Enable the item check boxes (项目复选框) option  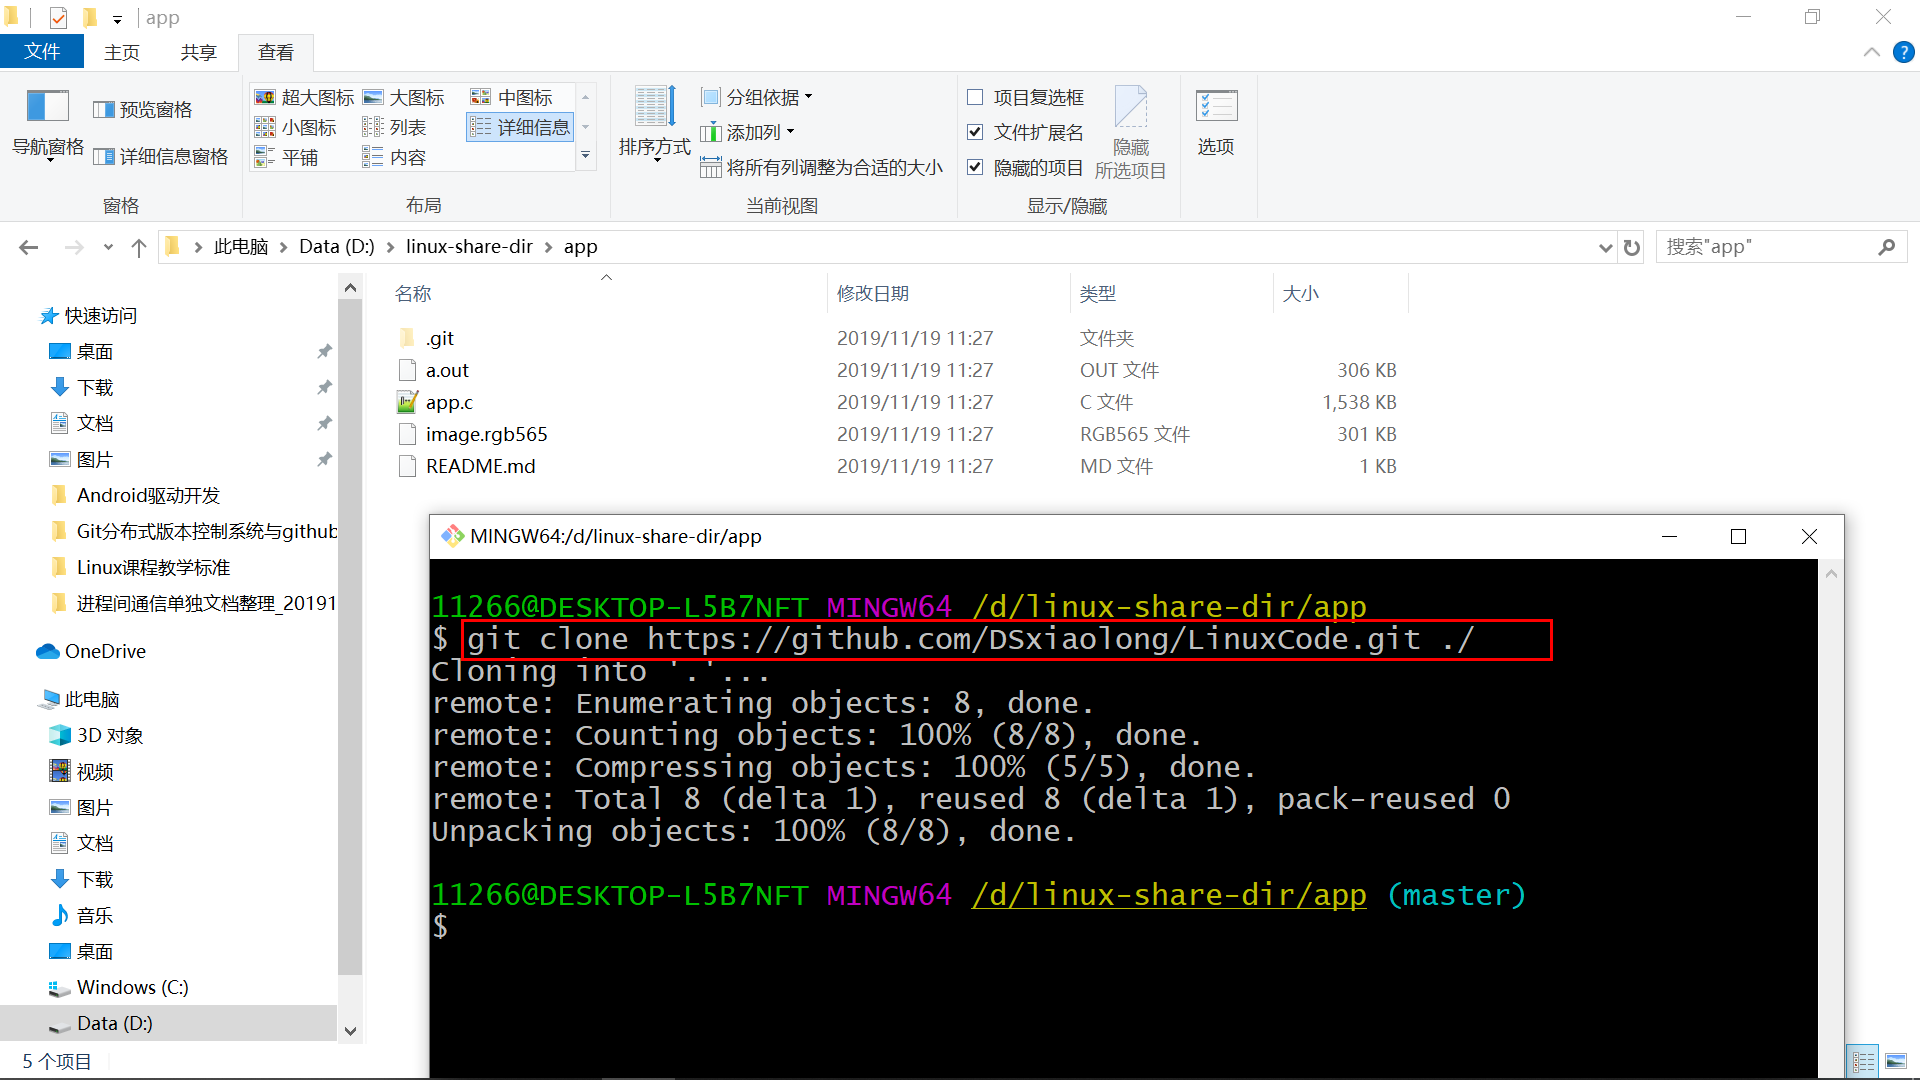(975, 97)
